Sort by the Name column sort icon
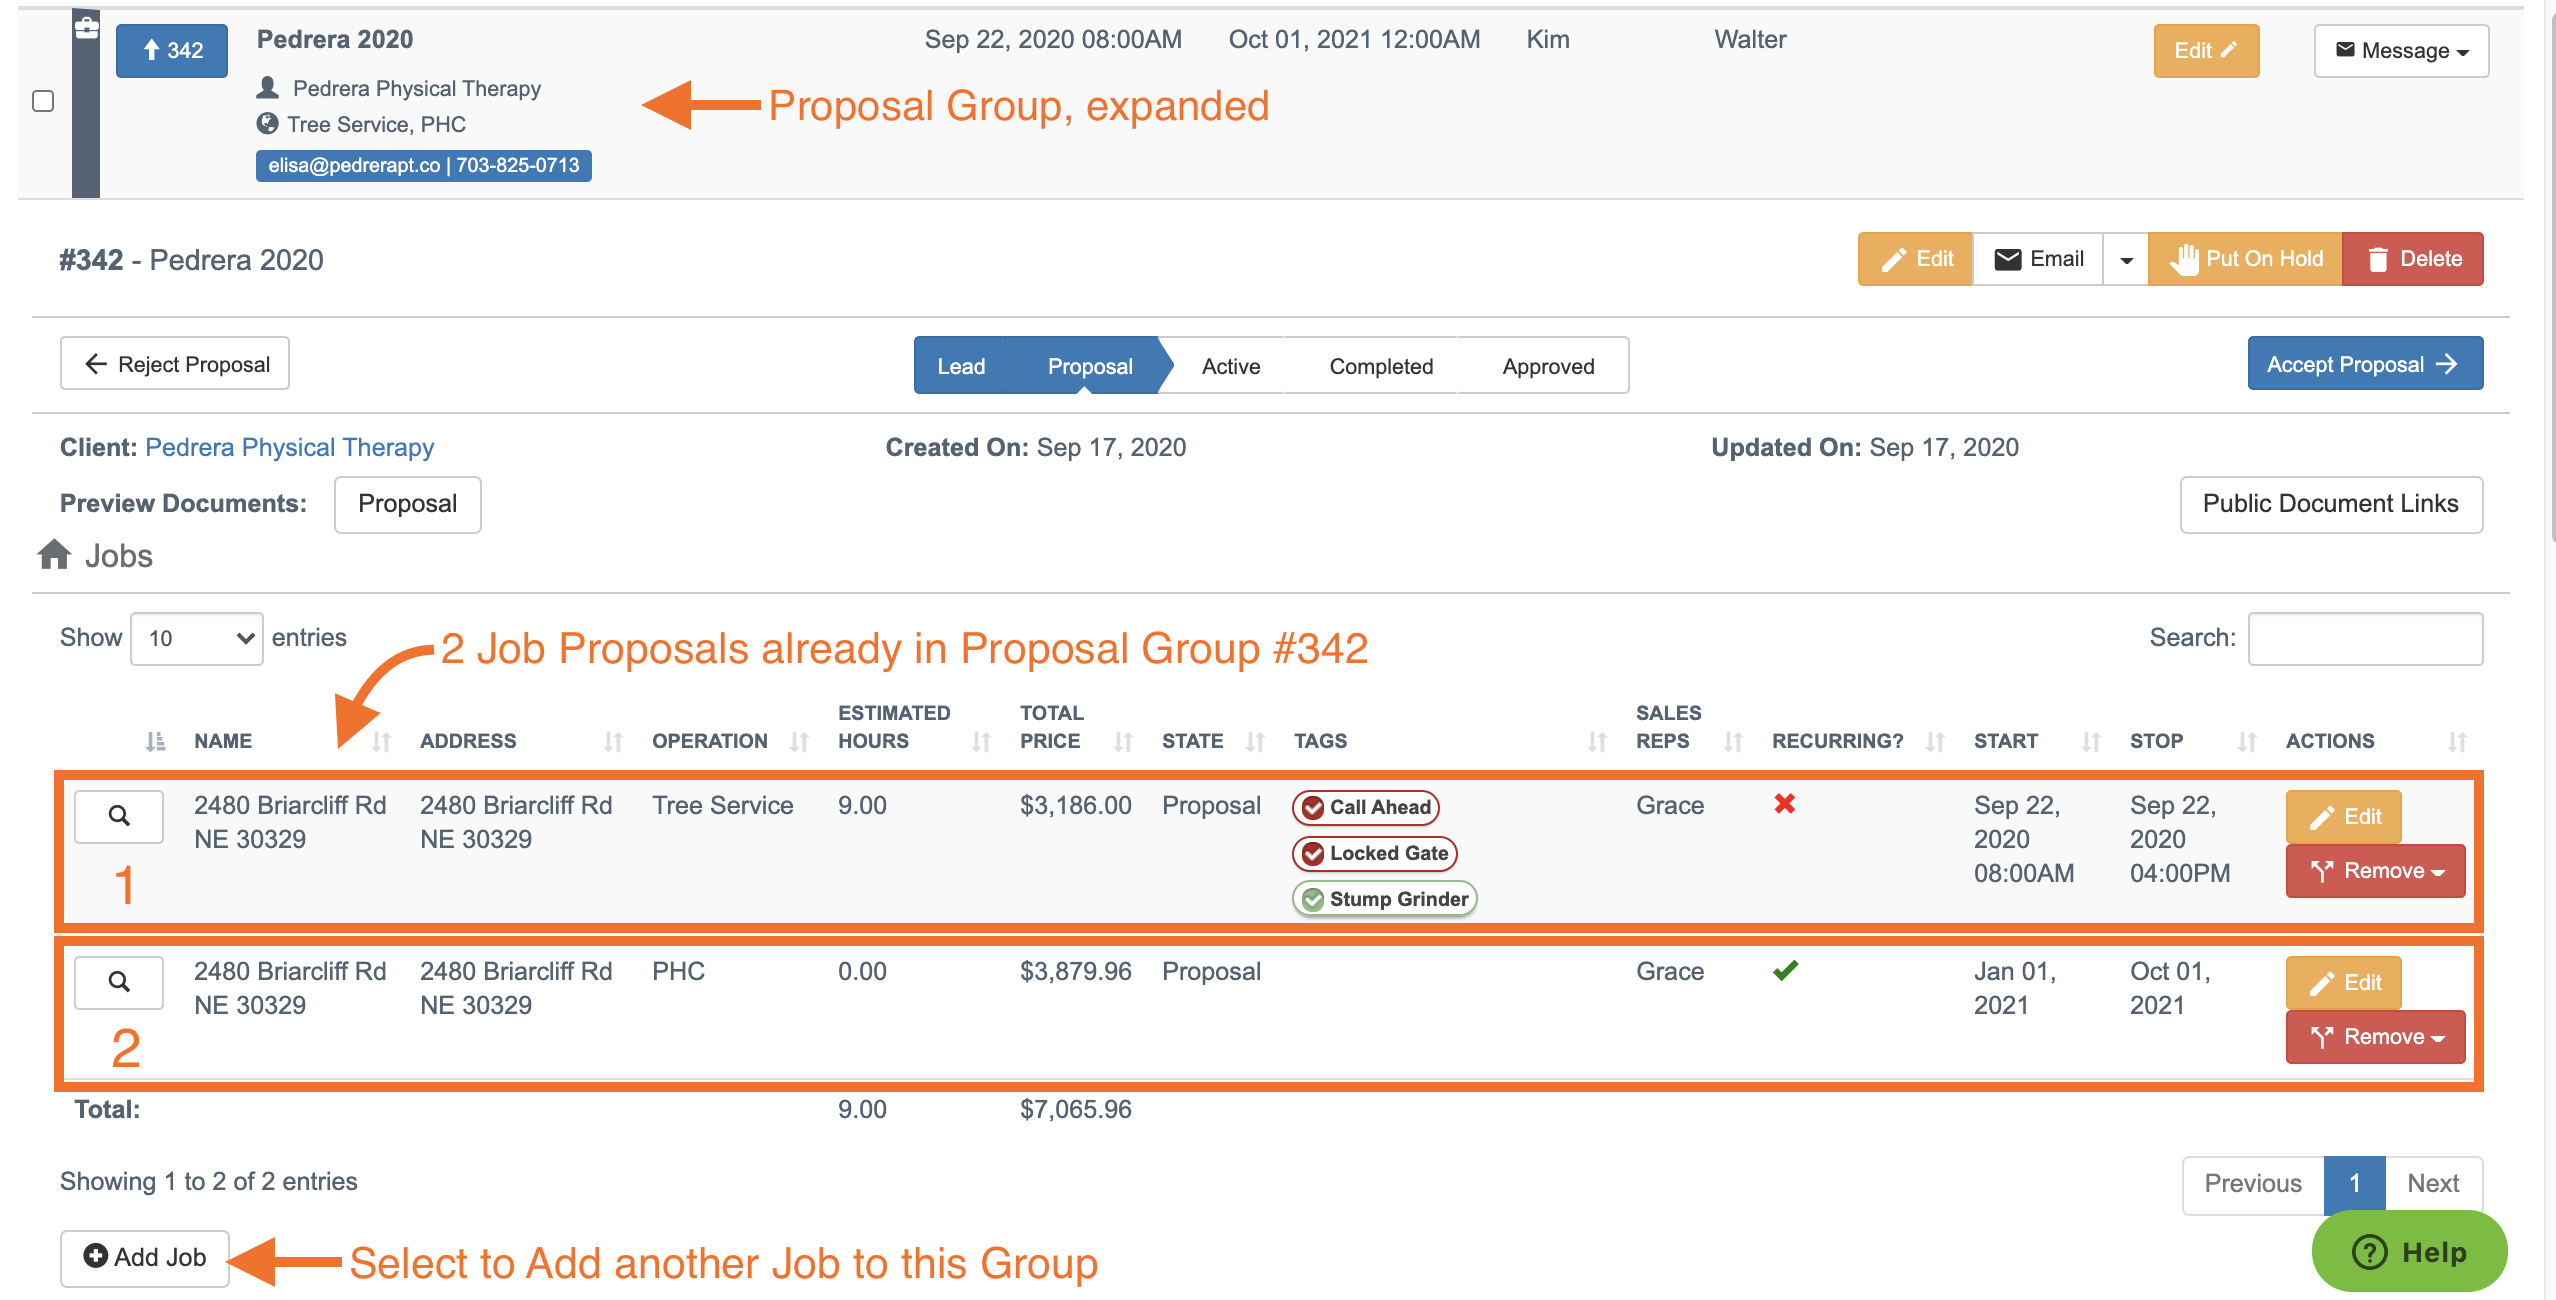The height and width of the screenshot is (1300, 2556). (x=381, y=742)
